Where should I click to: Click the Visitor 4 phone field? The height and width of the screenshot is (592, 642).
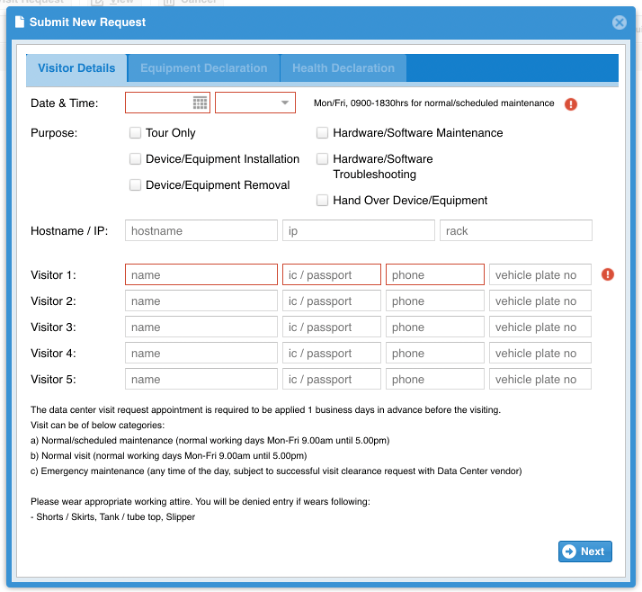point(435,353)
